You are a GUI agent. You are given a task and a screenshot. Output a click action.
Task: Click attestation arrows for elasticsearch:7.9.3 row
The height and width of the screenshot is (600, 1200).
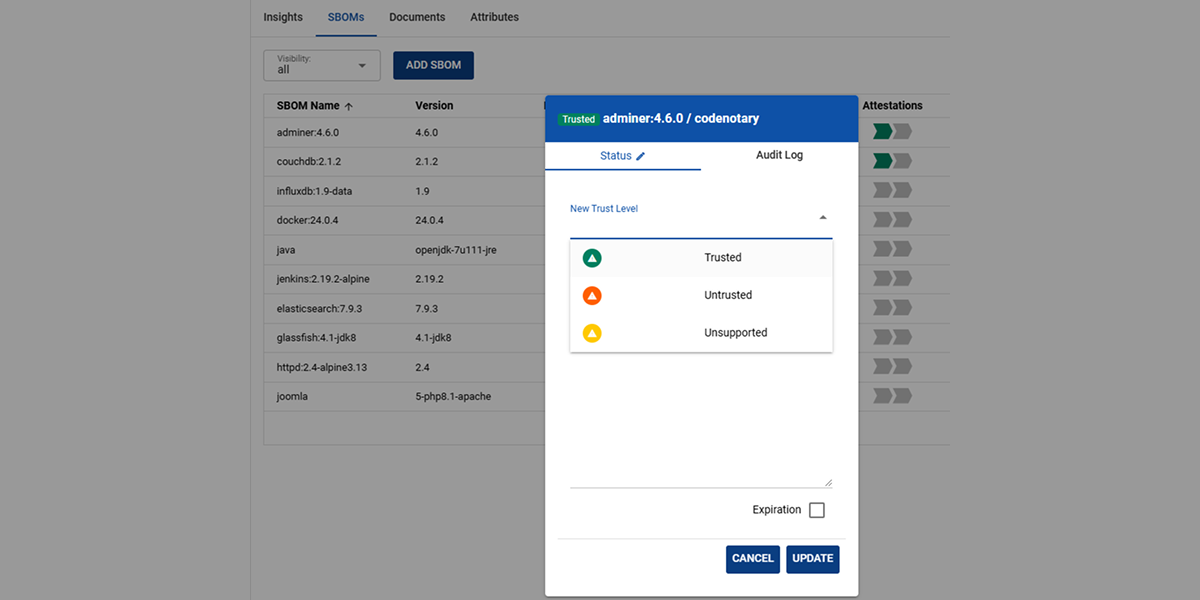click(892, 308)
